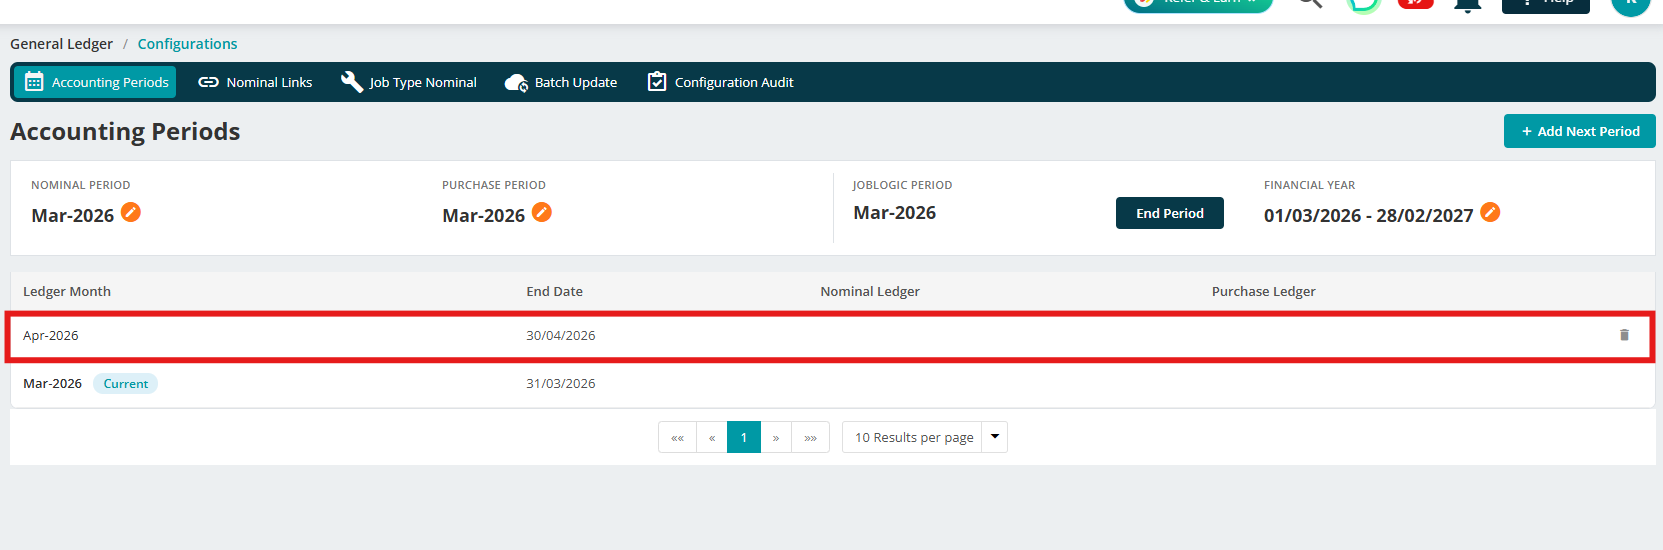Open the Accounting Periods tab
The width and height of the screenshot is (1663, 550).
click(x=95, y=82)
